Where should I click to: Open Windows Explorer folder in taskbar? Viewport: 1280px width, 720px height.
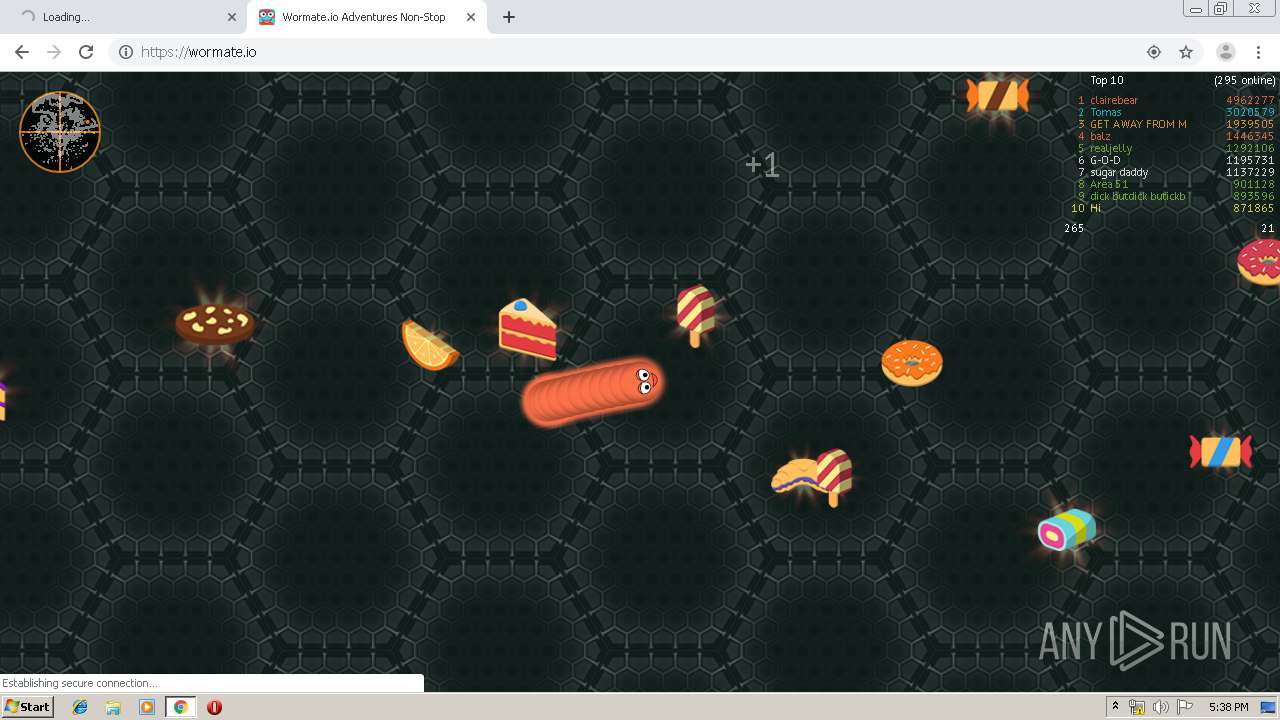click(x=113, y=707)
